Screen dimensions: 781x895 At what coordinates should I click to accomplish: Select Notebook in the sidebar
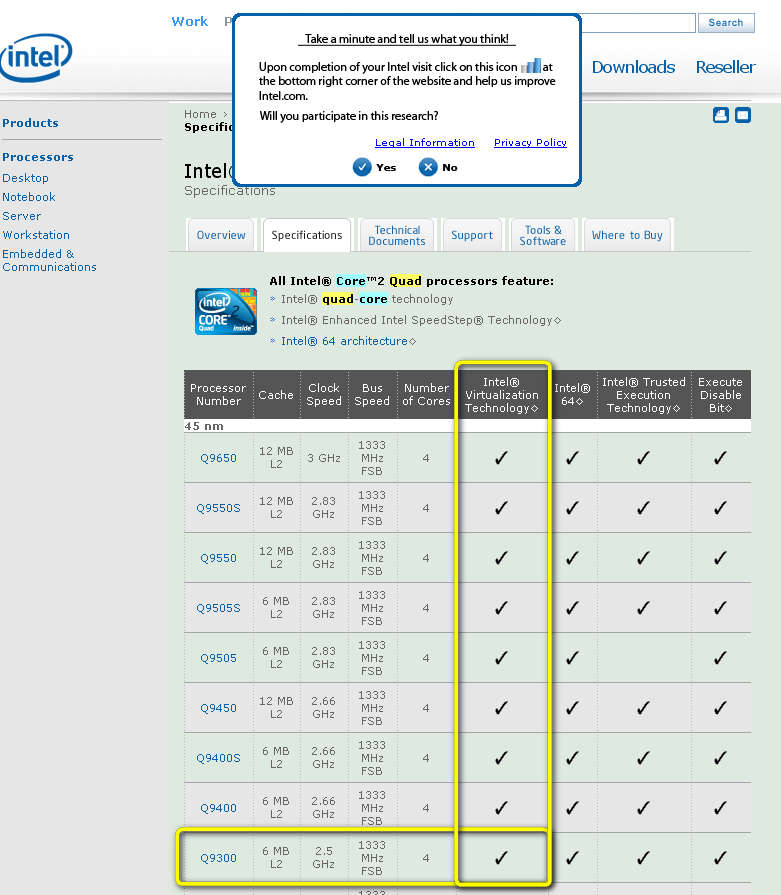[x=29, y=197]
